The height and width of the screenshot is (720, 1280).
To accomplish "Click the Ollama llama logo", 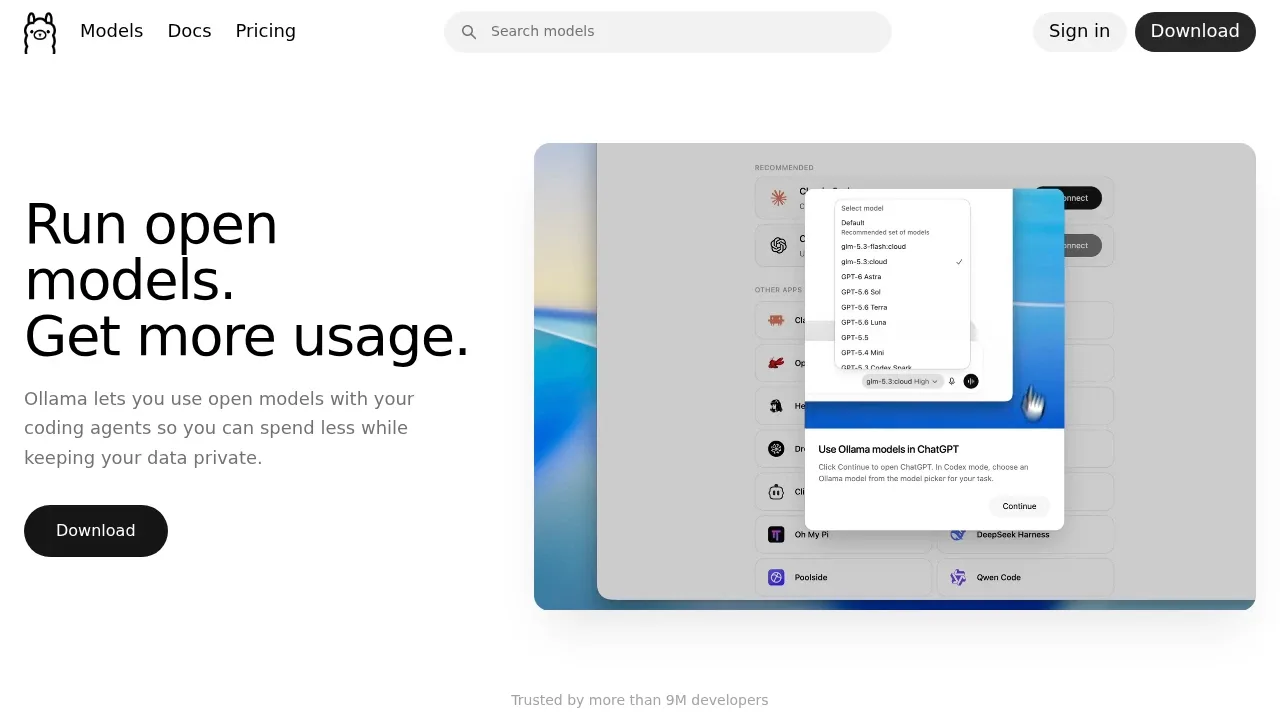I will [x=40, y=32].
